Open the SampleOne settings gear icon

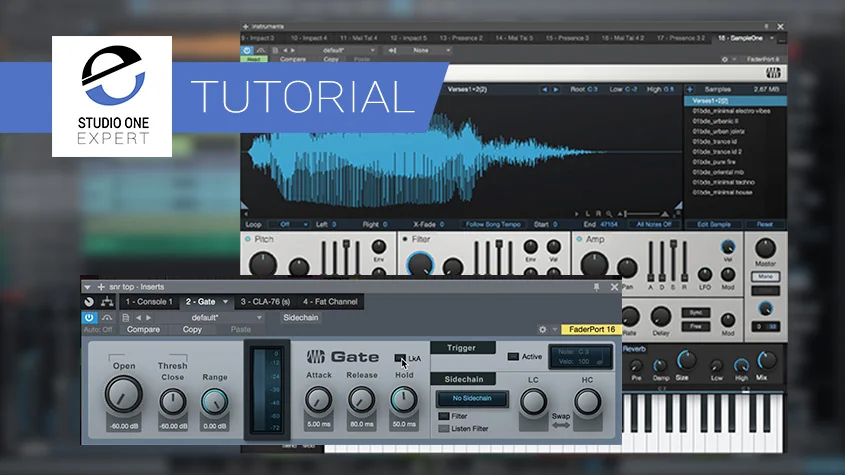(725, 59)
